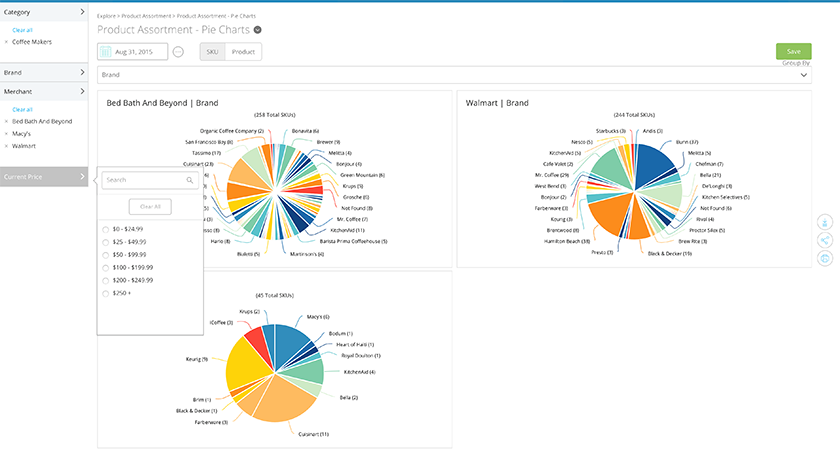Click the Bunn (37) label
The image size is (840, 455).
[687, 142]
